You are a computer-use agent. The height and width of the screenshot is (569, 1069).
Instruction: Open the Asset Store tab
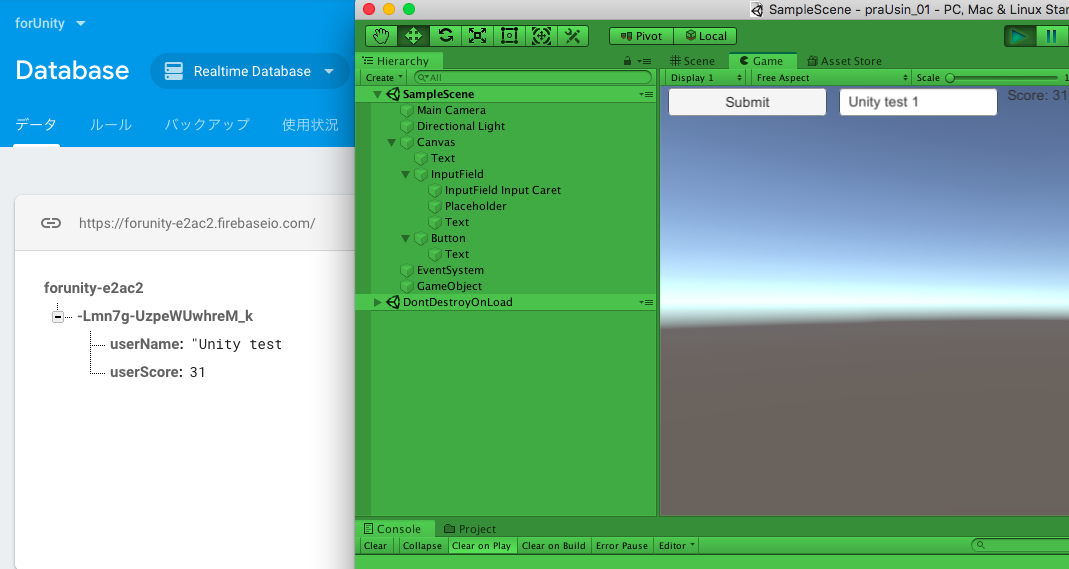coord(844,61)
